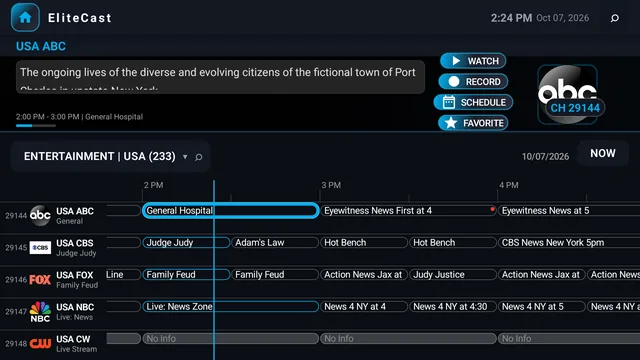The width and height of the screenshot is (640, 360).
Task: Click the 2:24 PM clock display
Action: coord(511,18)
